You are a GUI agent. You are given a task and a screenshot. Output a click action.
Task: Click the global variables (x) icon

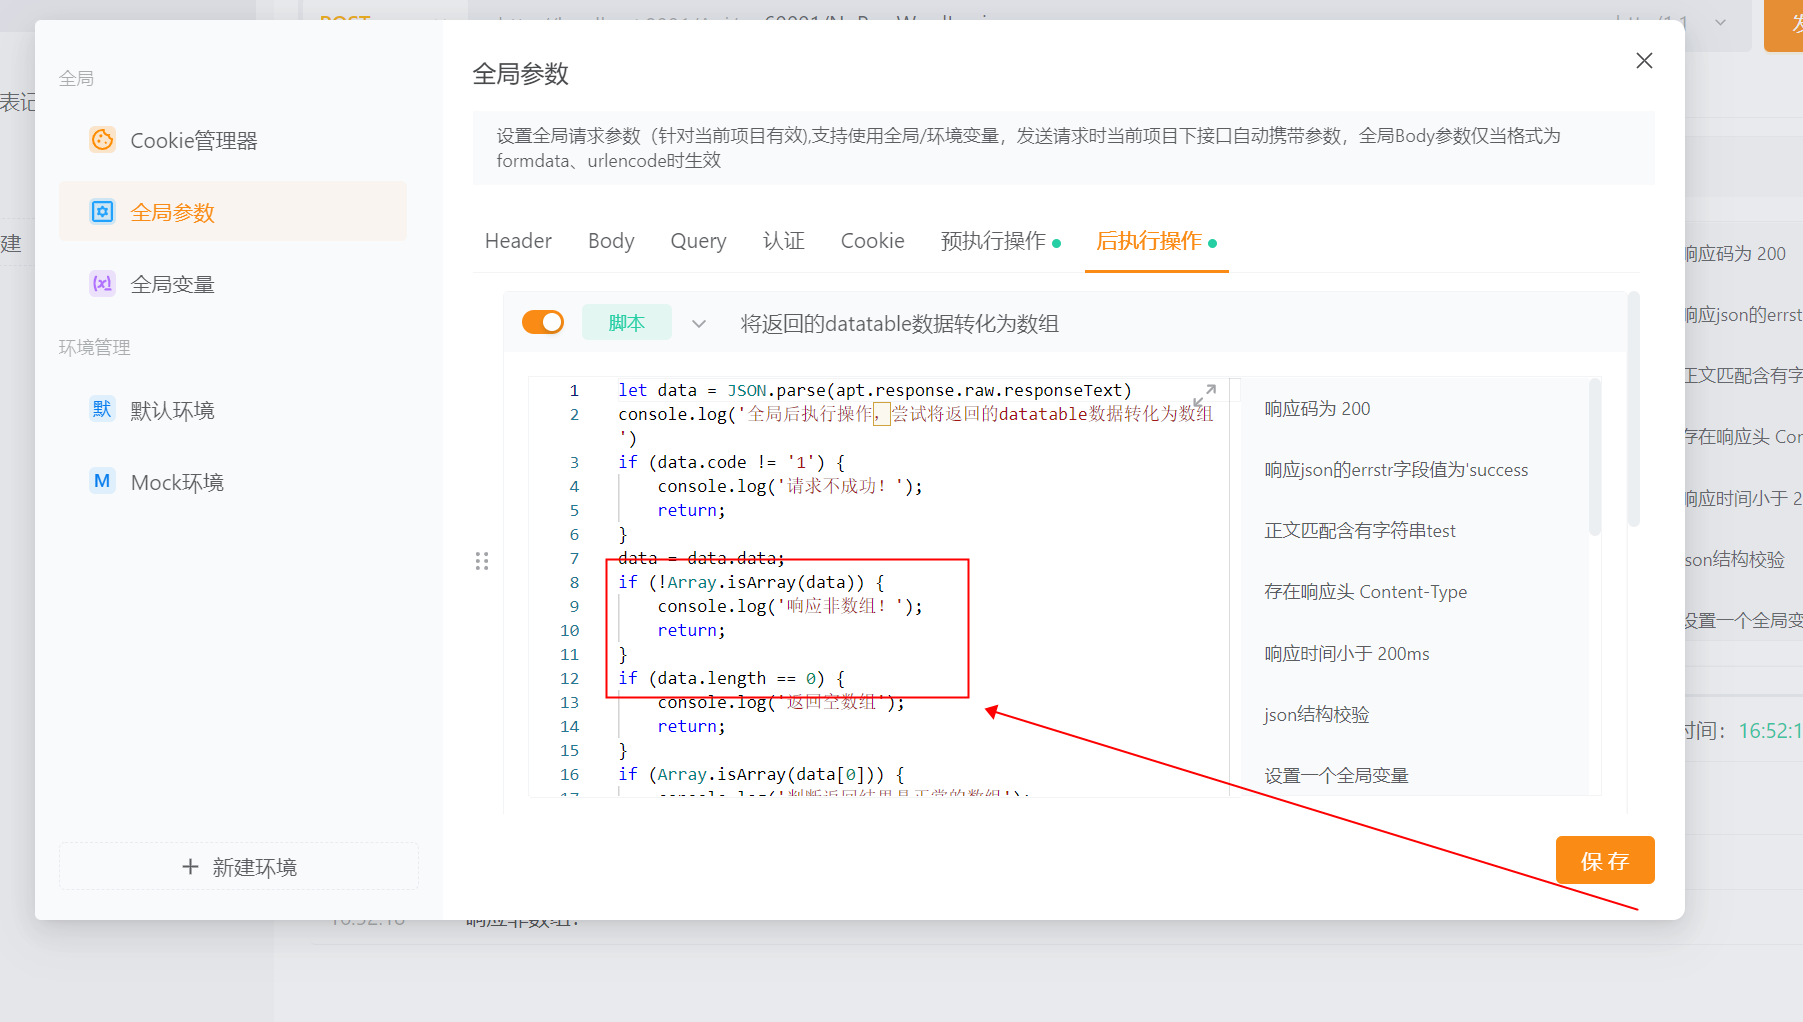[102, 284]
